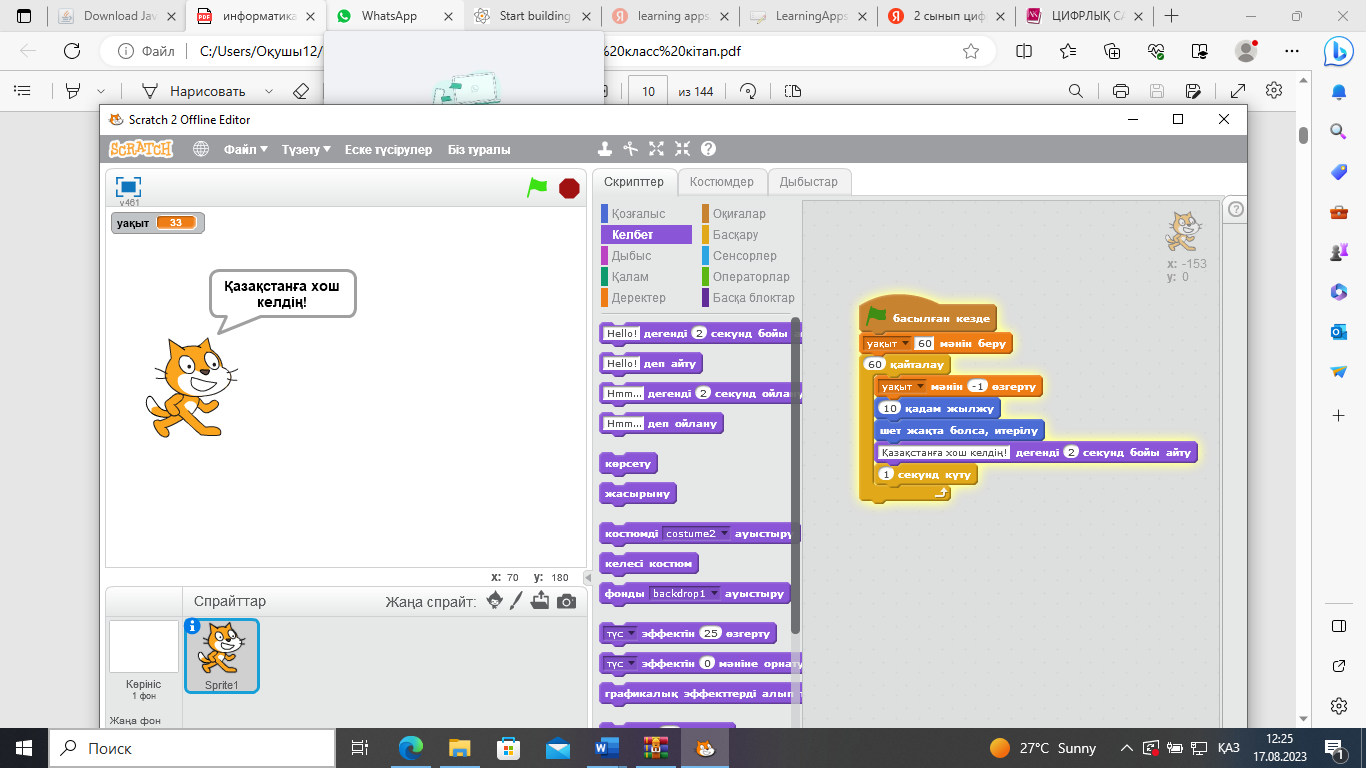Click Еске түсірулер menu item
1366x768 pixels.
click(x=388, y=149)
